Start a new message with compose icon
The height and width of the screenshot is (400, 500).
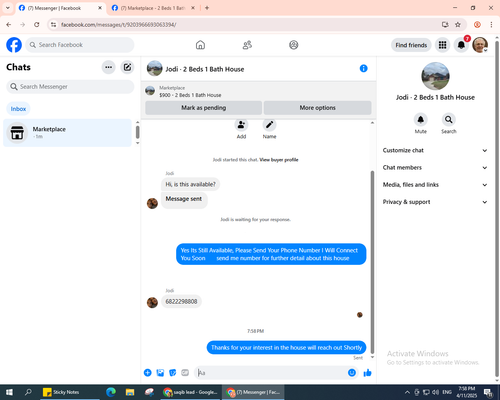tap(127, 67)
